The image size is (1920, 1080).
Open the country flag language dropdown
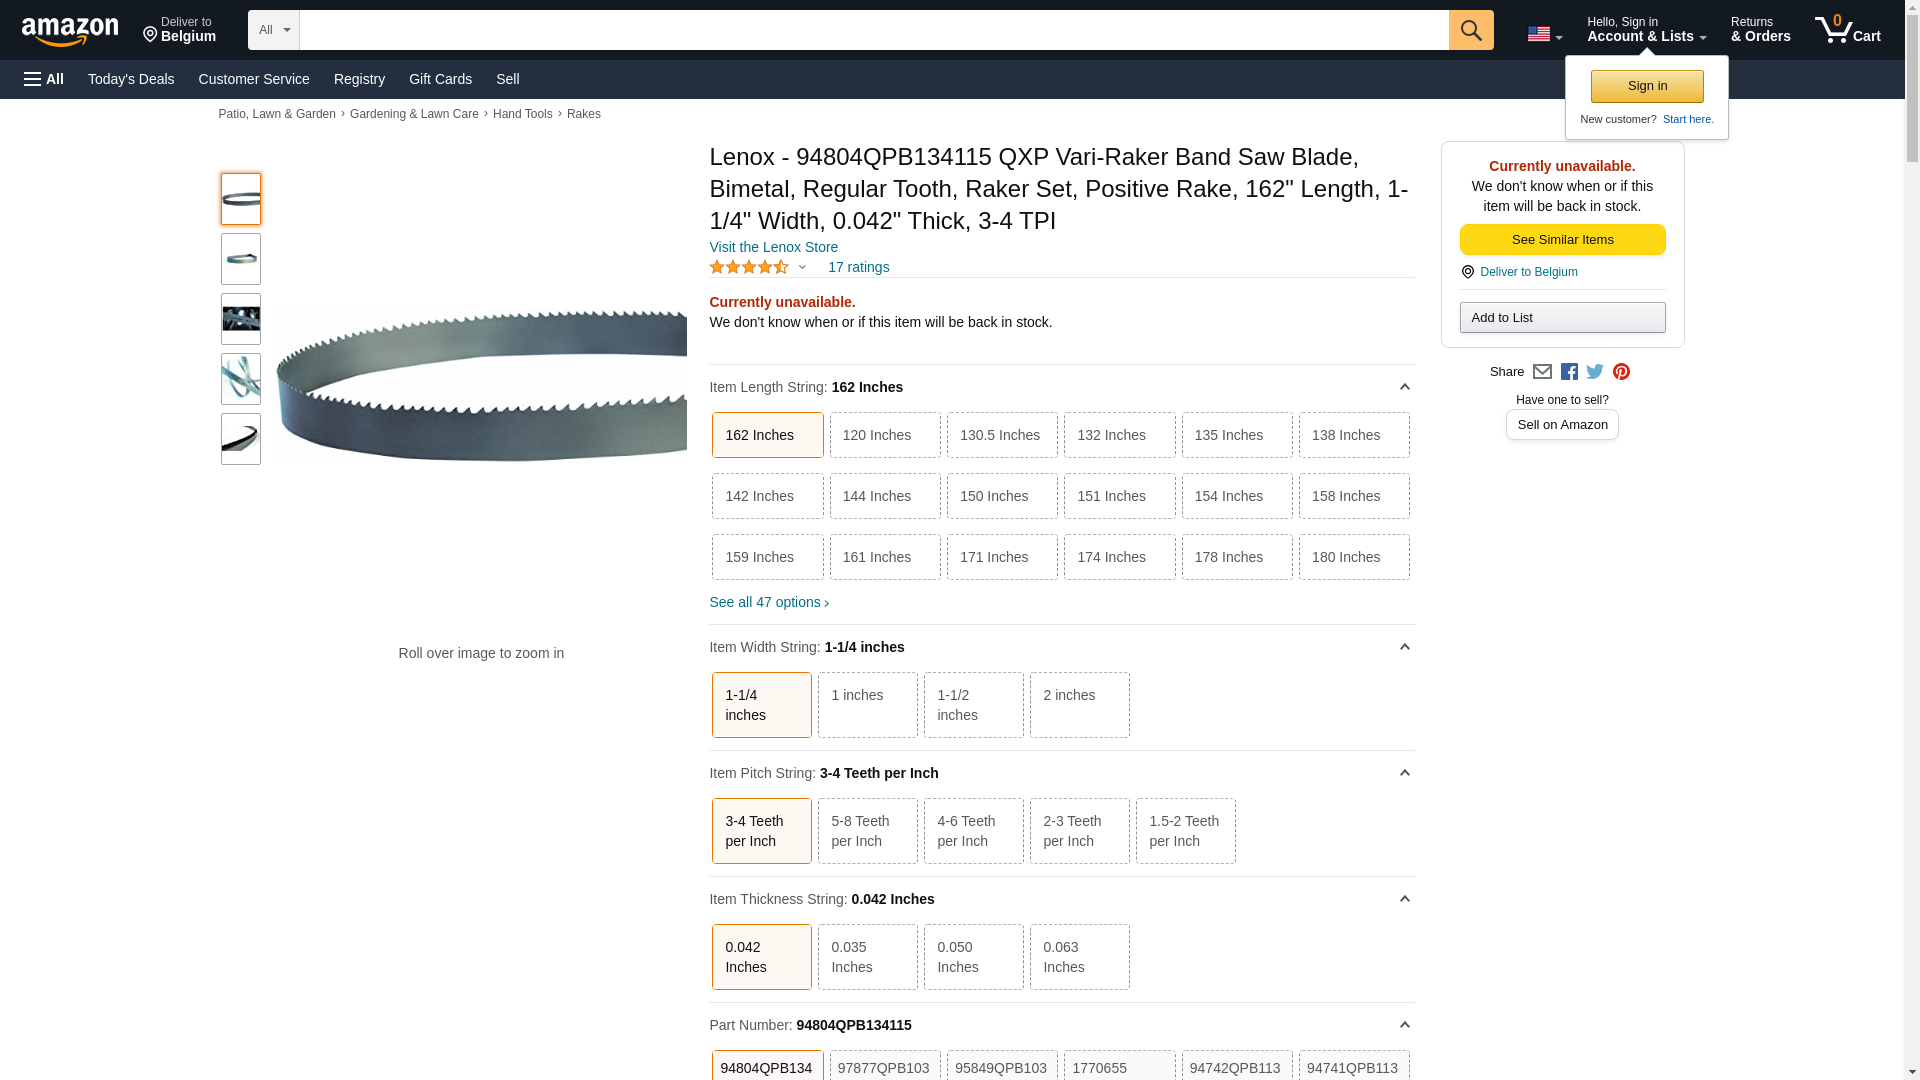[1544, 35]
